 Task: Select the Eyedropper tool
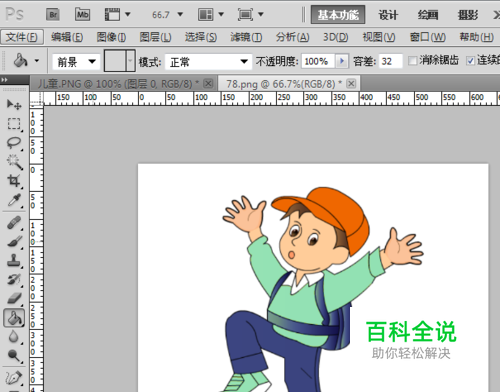[14, 200]
